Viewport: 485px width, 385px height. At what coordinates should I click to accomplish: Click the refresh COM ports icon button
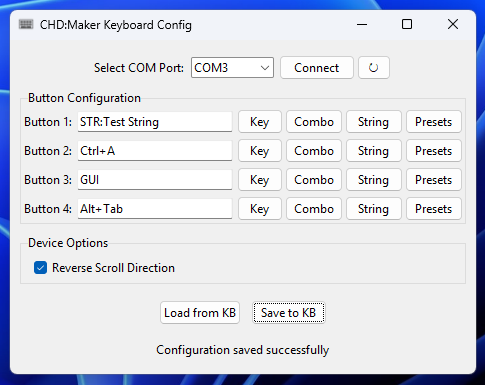point(374,68)
